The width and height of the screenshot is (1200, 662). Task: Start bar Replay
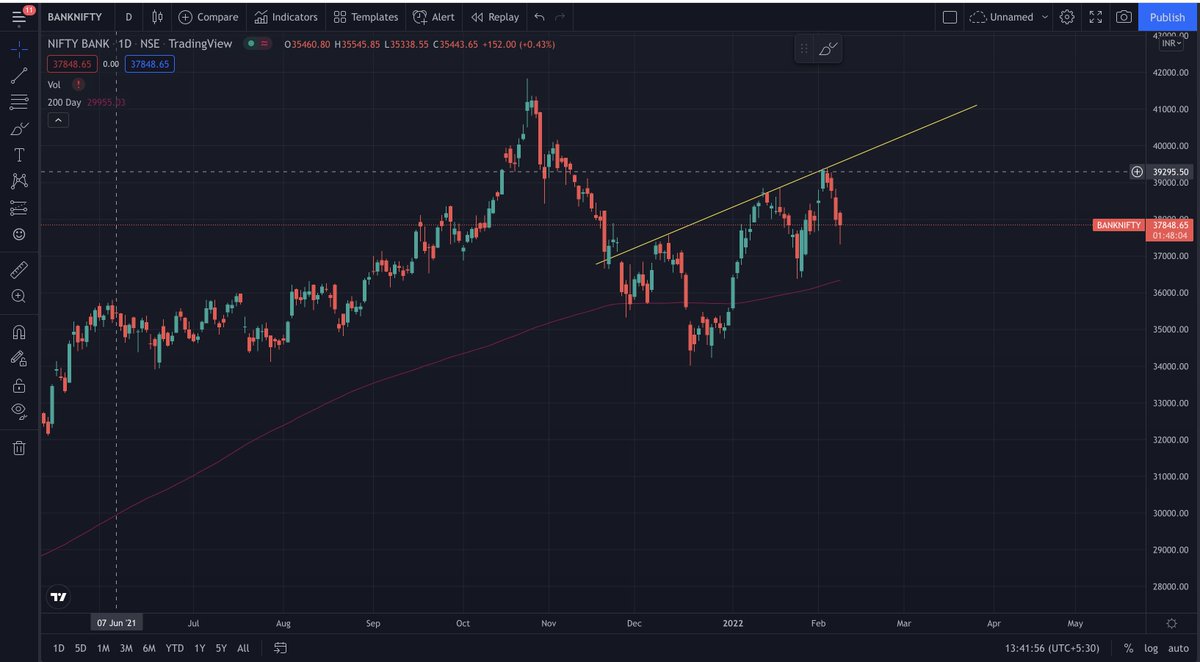click(494, 17)
